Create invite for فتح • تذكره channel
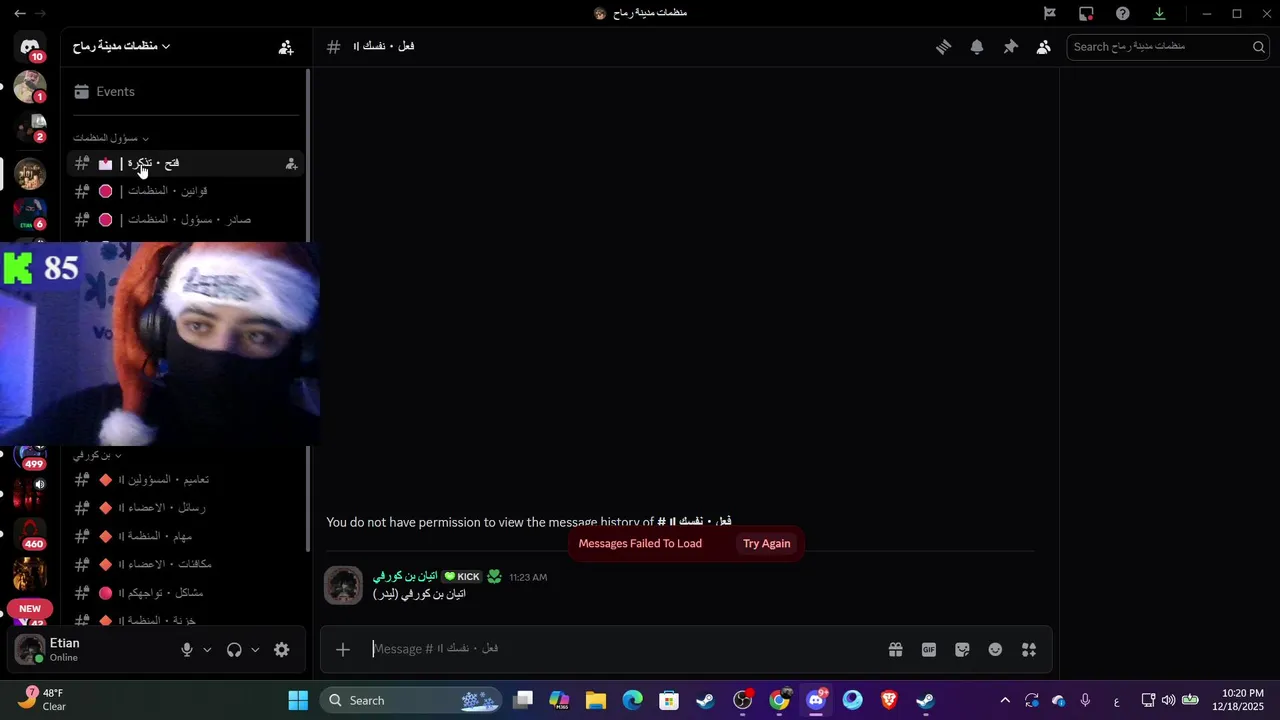Screen dimensions: 1280x720 pyautogui.click(x=291, y=164)
